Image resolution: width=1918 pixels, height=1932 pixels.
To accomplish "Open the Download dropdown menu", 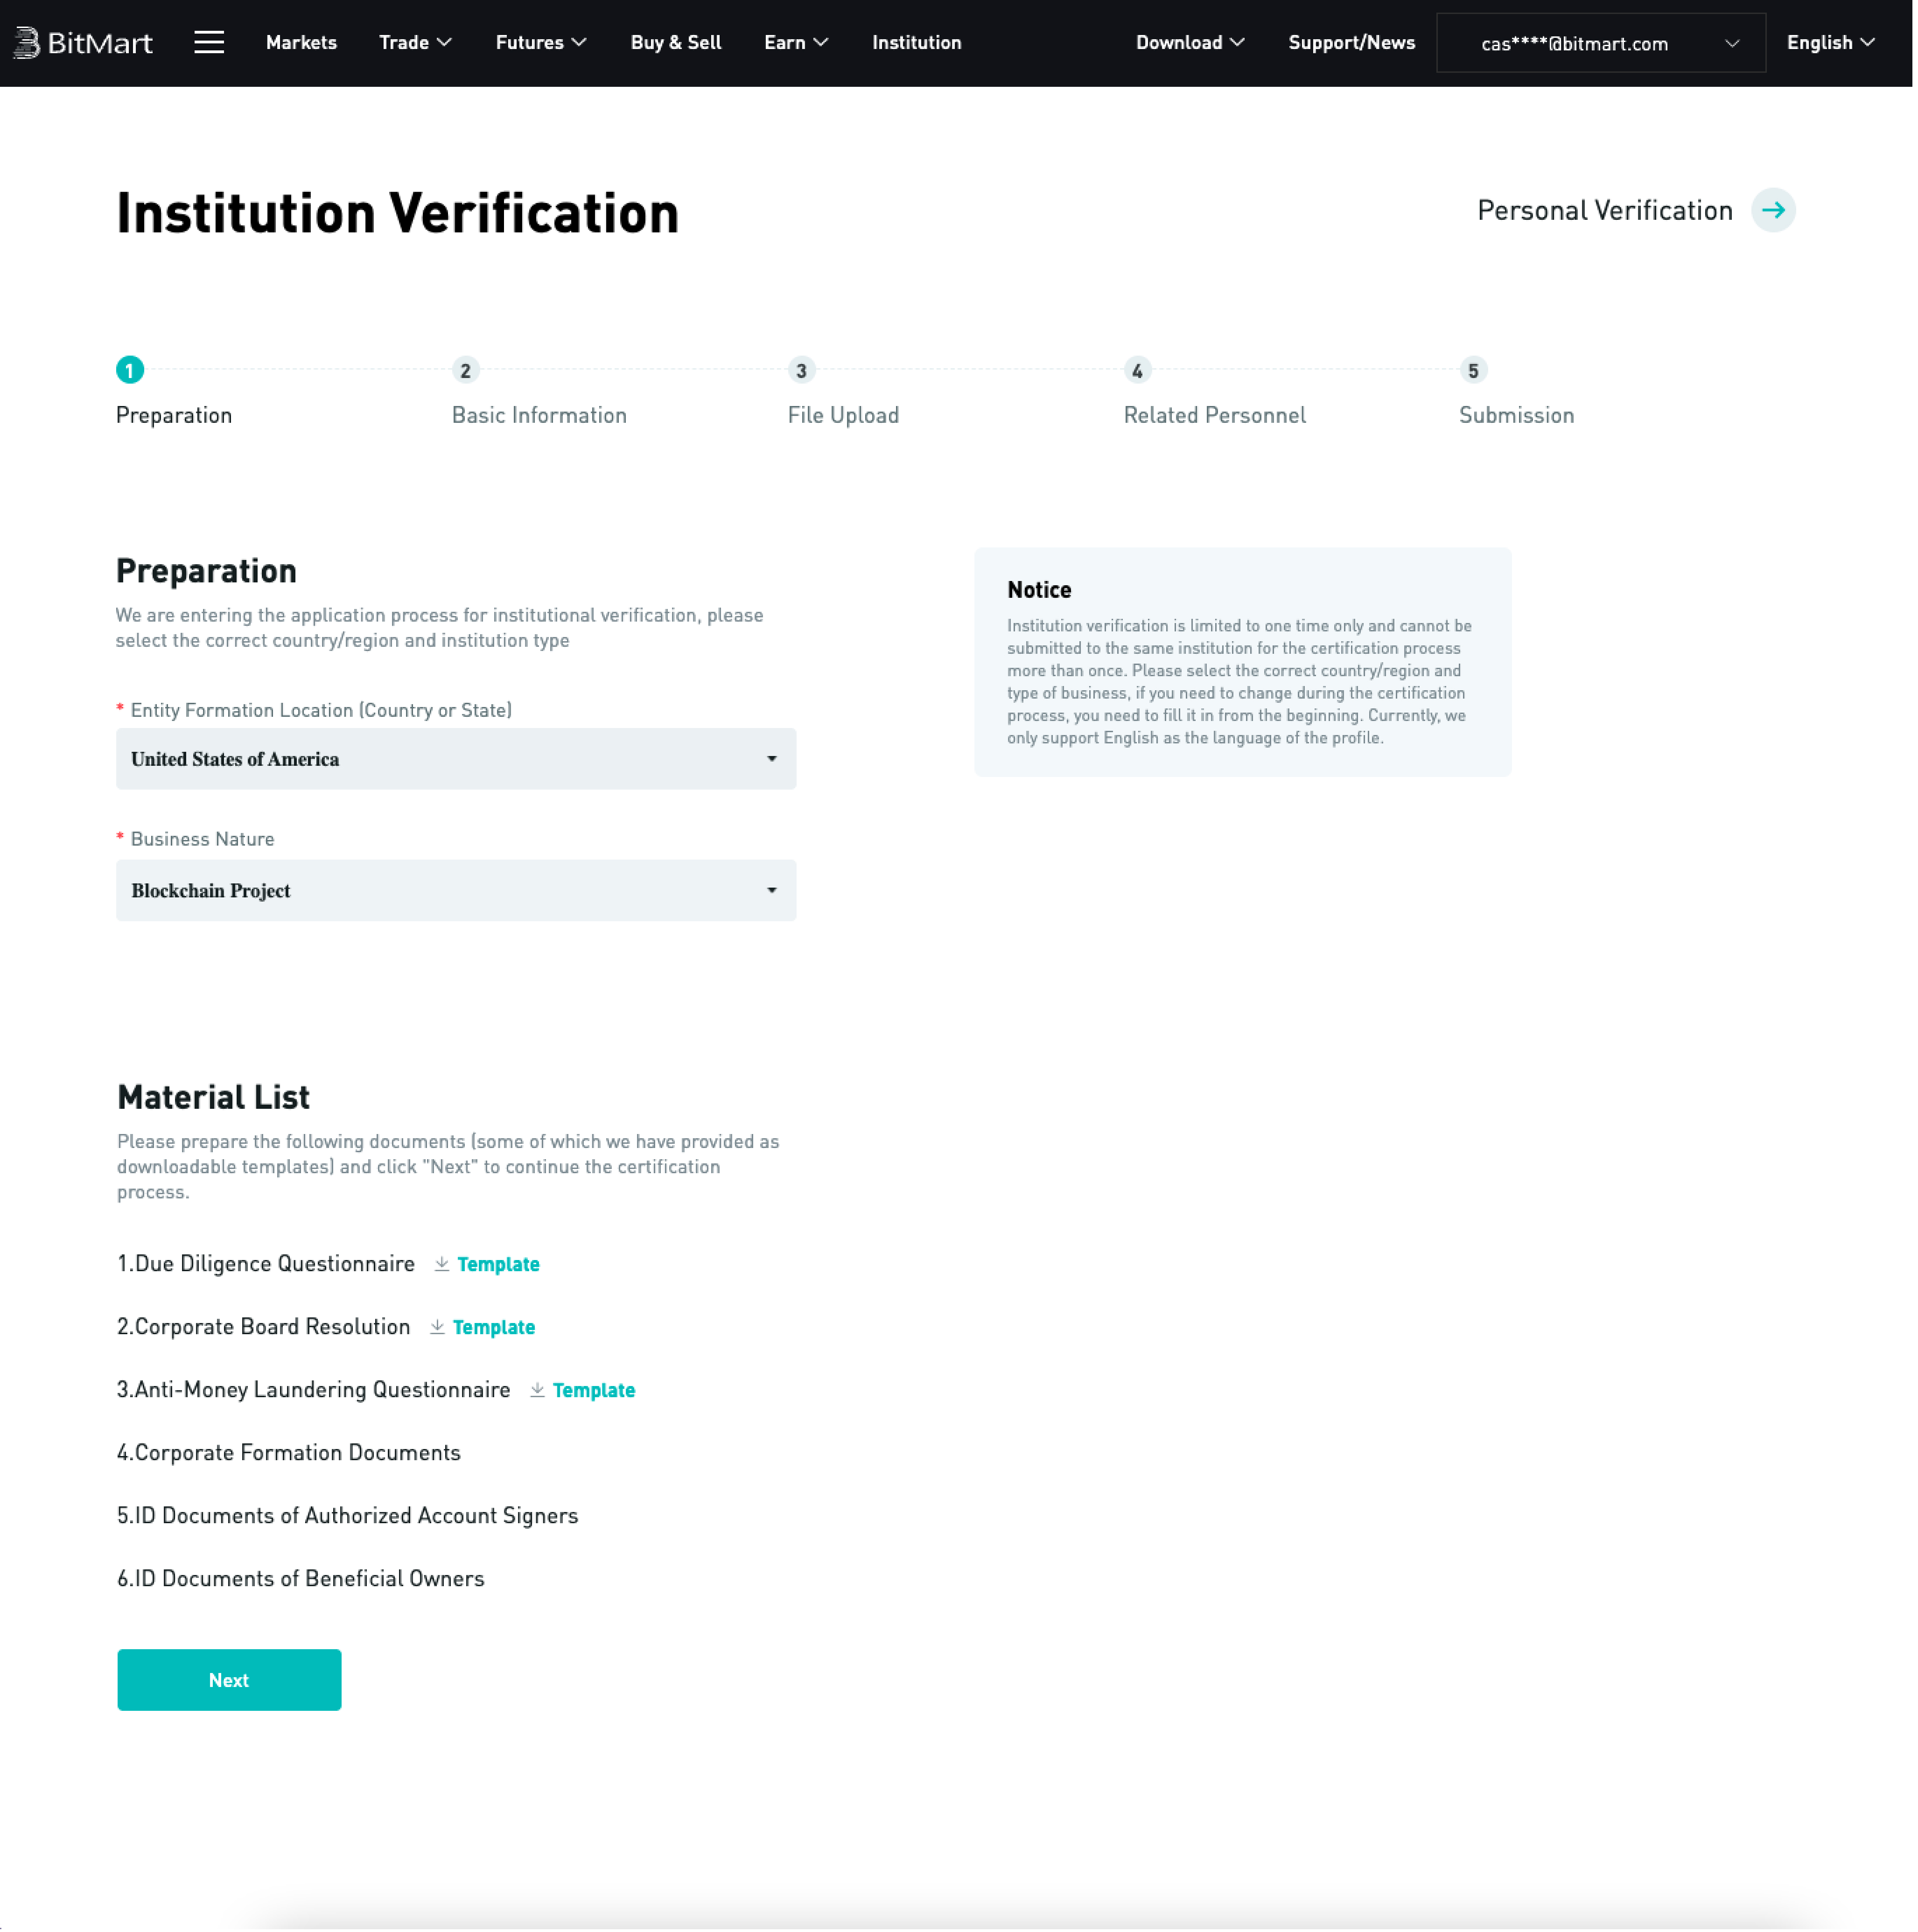I will click(x=1189, y=42).
